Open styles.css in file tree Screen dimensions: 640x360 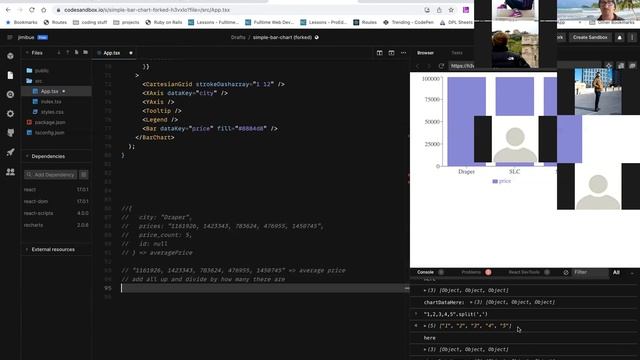[52, 112]
